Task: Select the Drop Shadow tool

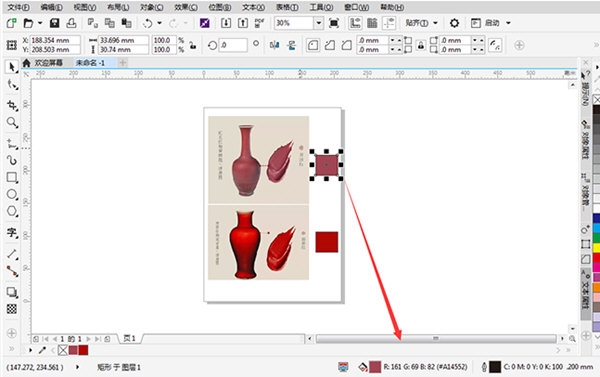Action: coord(12,292)
